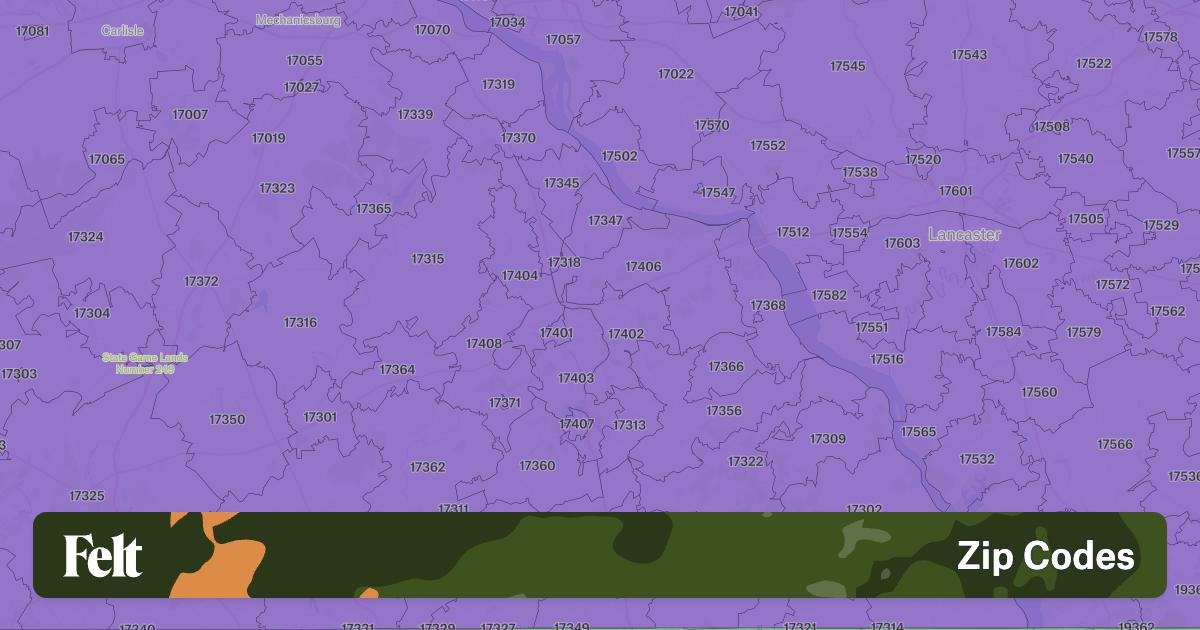The image size is (1200, 630).
Task: Select the Lancaster city label
Action: (x=964, y=234)
